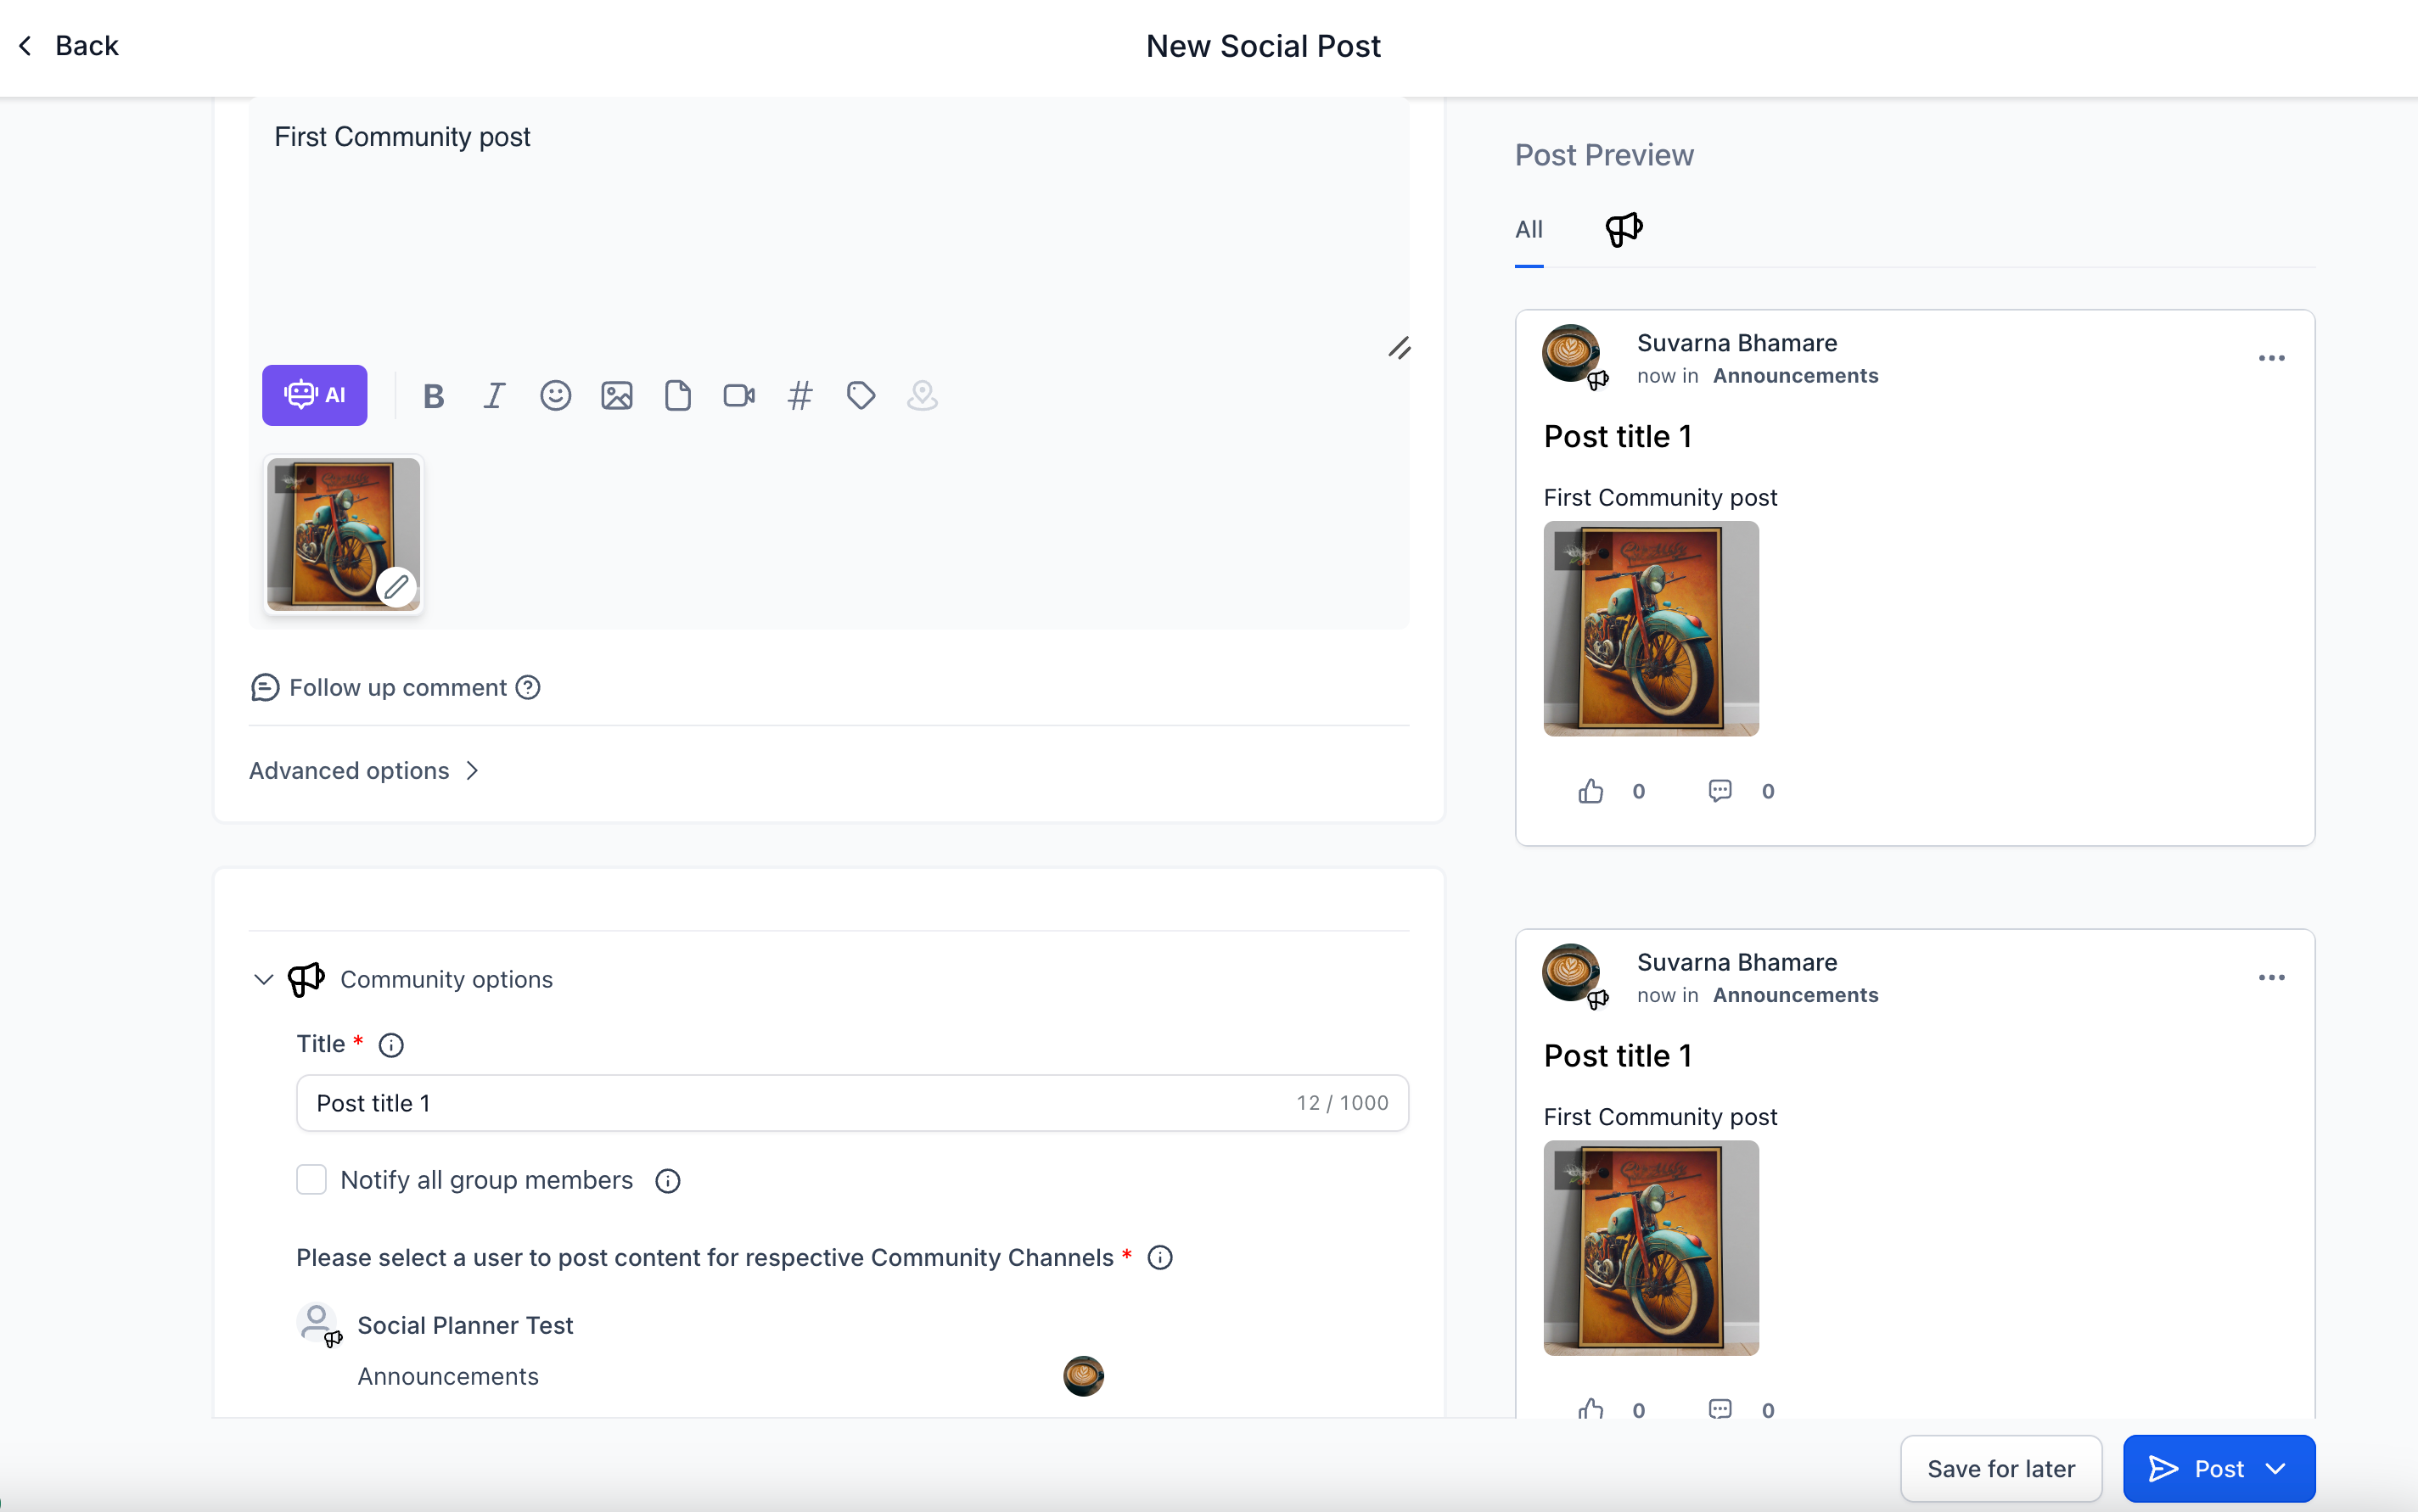The width and height of the screenshot is (2418, 1512).
Task: Open the Post button dropdown arrow
Action: (x=2277, y=1468)
